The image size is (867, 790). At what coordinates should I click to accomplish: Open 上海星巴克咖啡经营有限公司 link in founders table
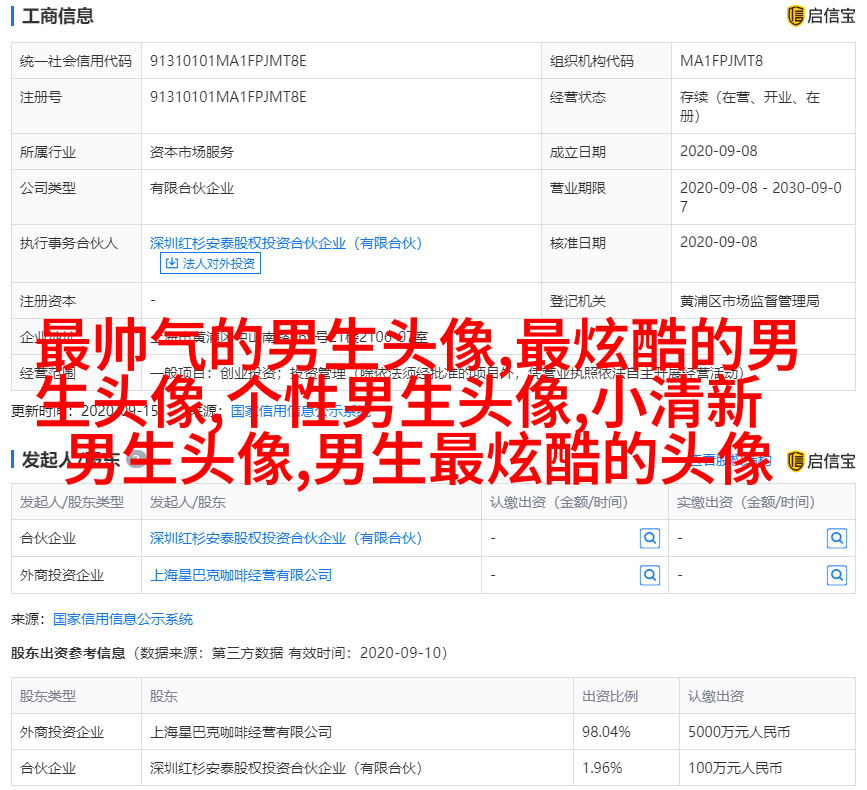pos(241,575)
